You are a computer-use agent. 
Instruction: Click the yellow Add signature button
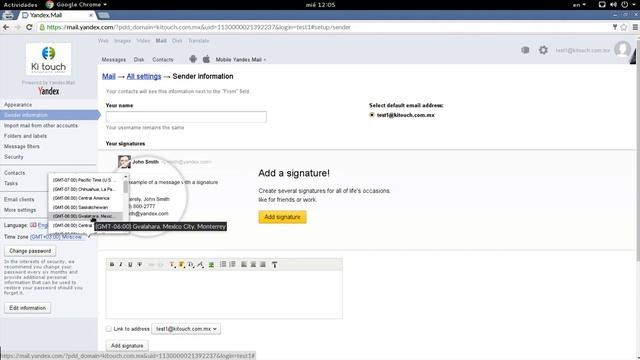[282, 217]
